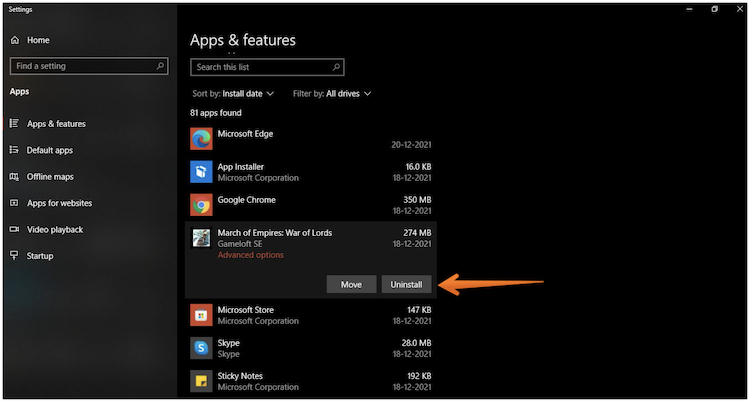
Task: Click the Home icon in sidebar
Action: [x=15, y=40]
